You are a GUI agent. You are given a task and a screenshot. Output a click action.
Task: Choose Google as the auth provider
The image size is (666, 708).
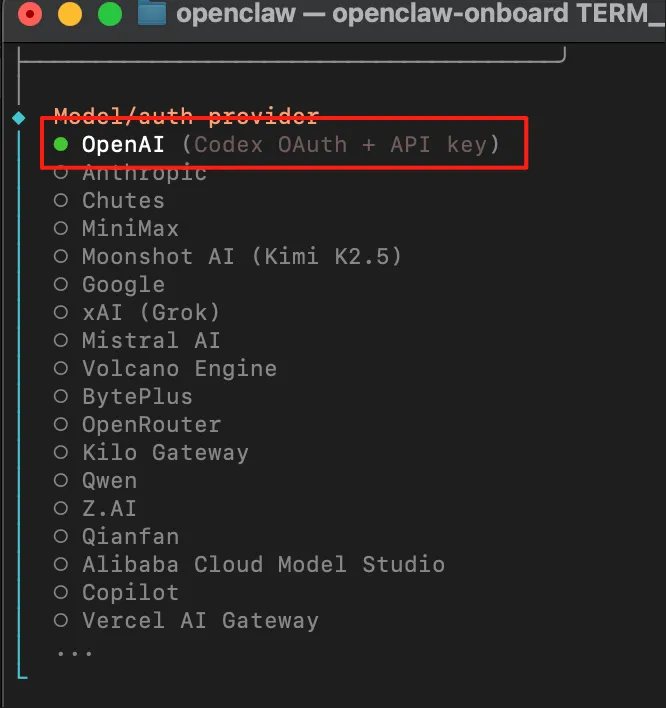click(x=61, y=285)
